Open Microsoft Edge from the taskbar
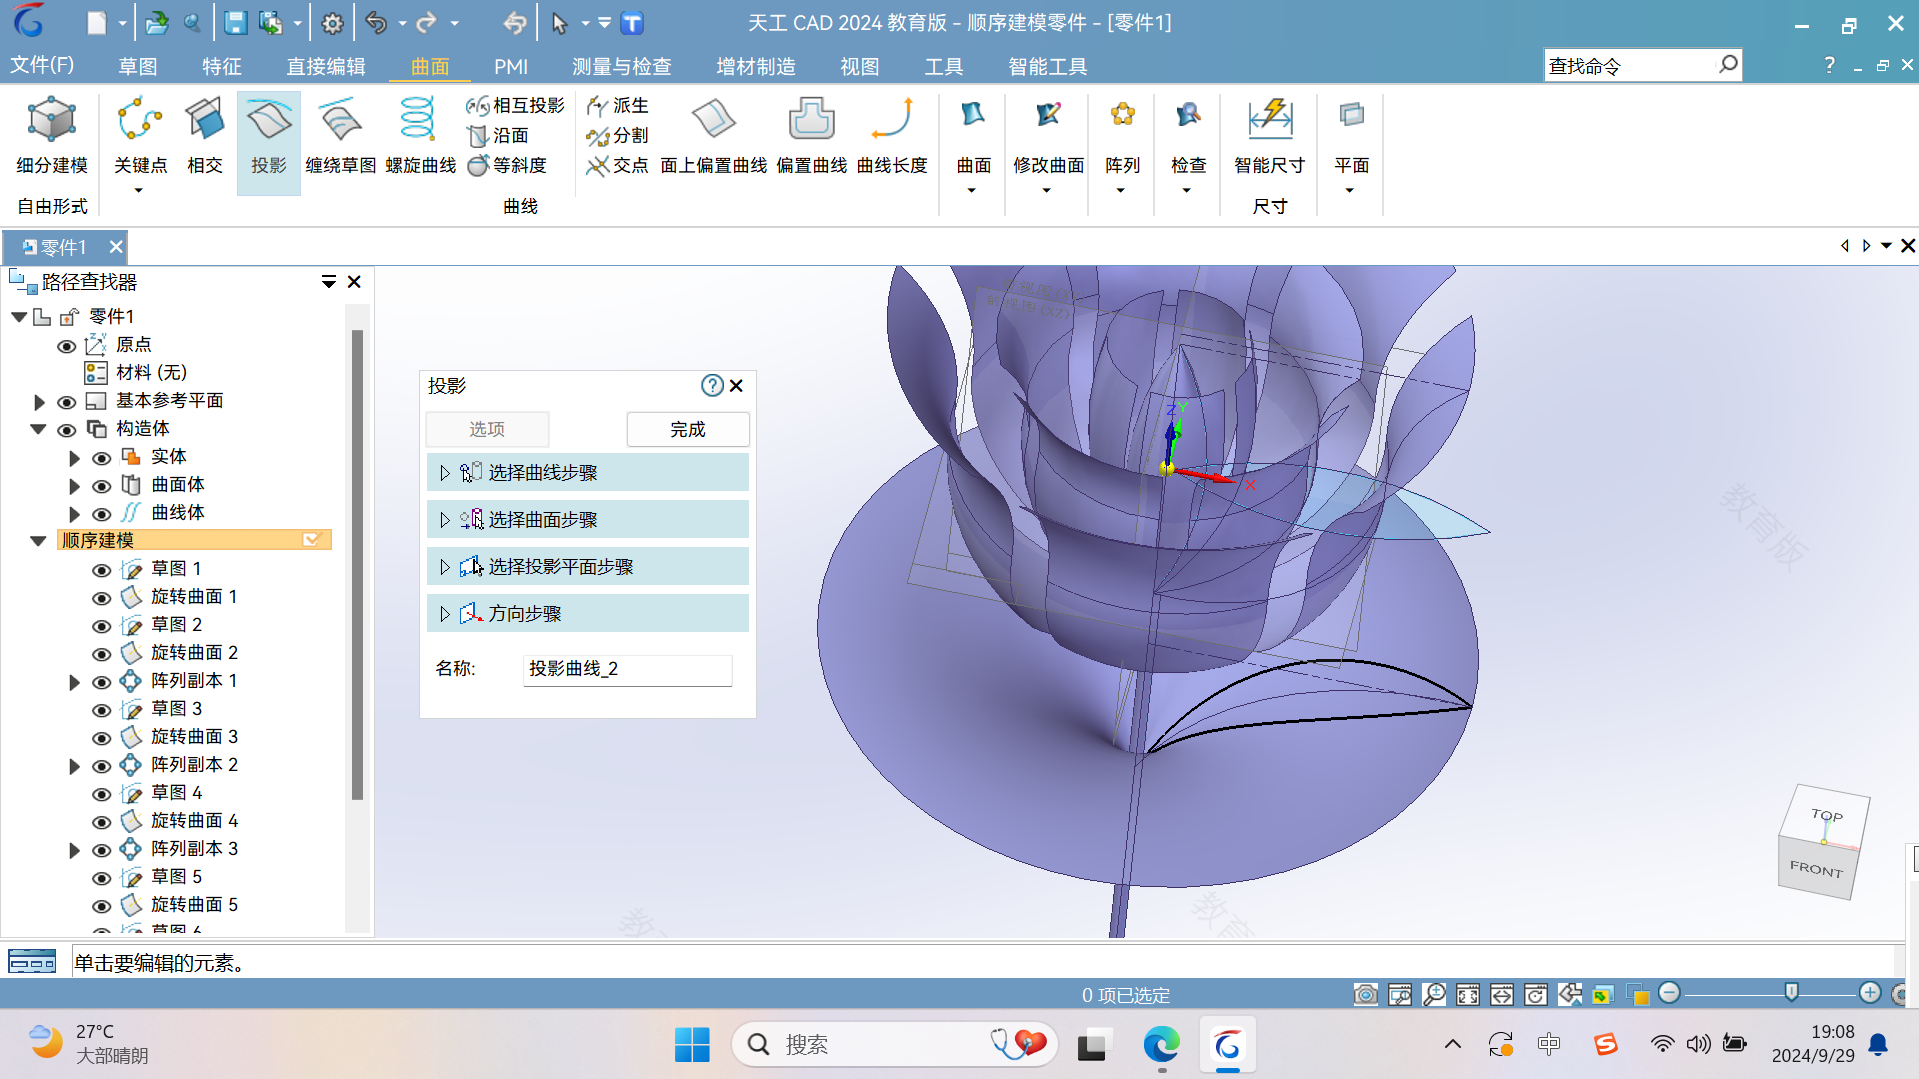1919x1079 pixels. (1161, 1045)
